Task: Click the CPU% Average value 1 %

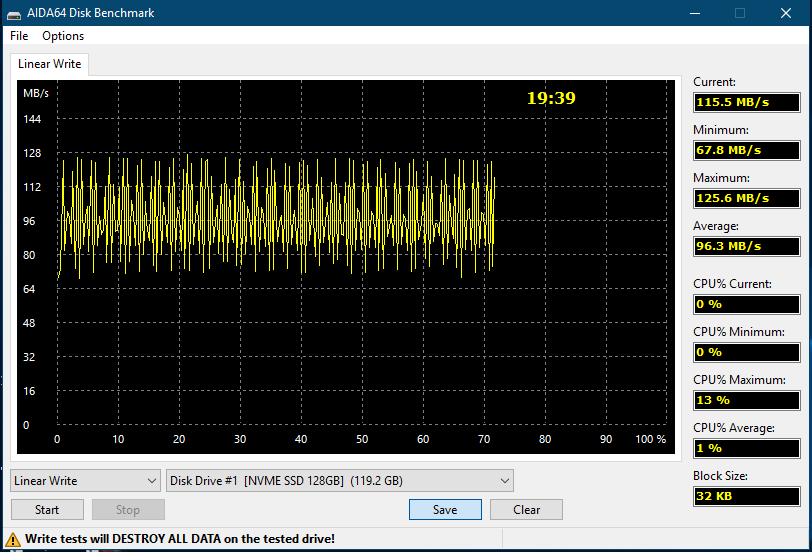Action: (747, 448)
